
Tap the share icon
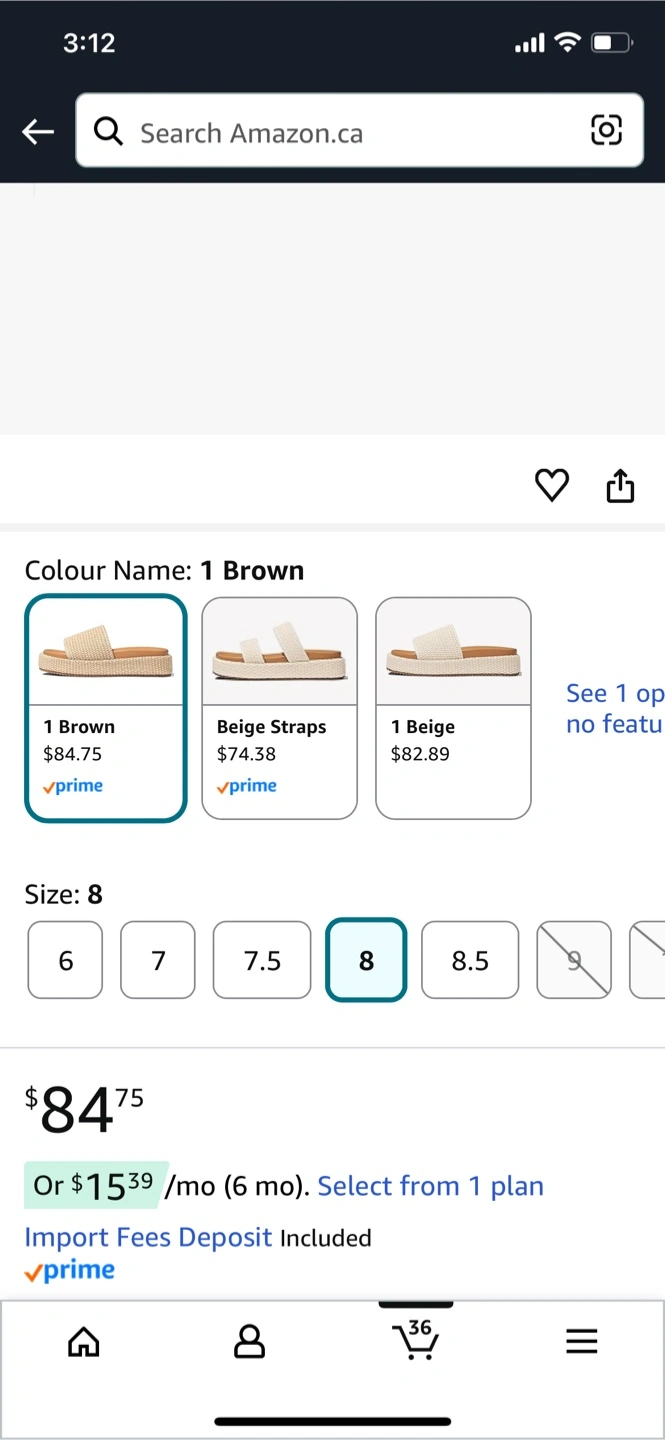[x=620, y=485]
